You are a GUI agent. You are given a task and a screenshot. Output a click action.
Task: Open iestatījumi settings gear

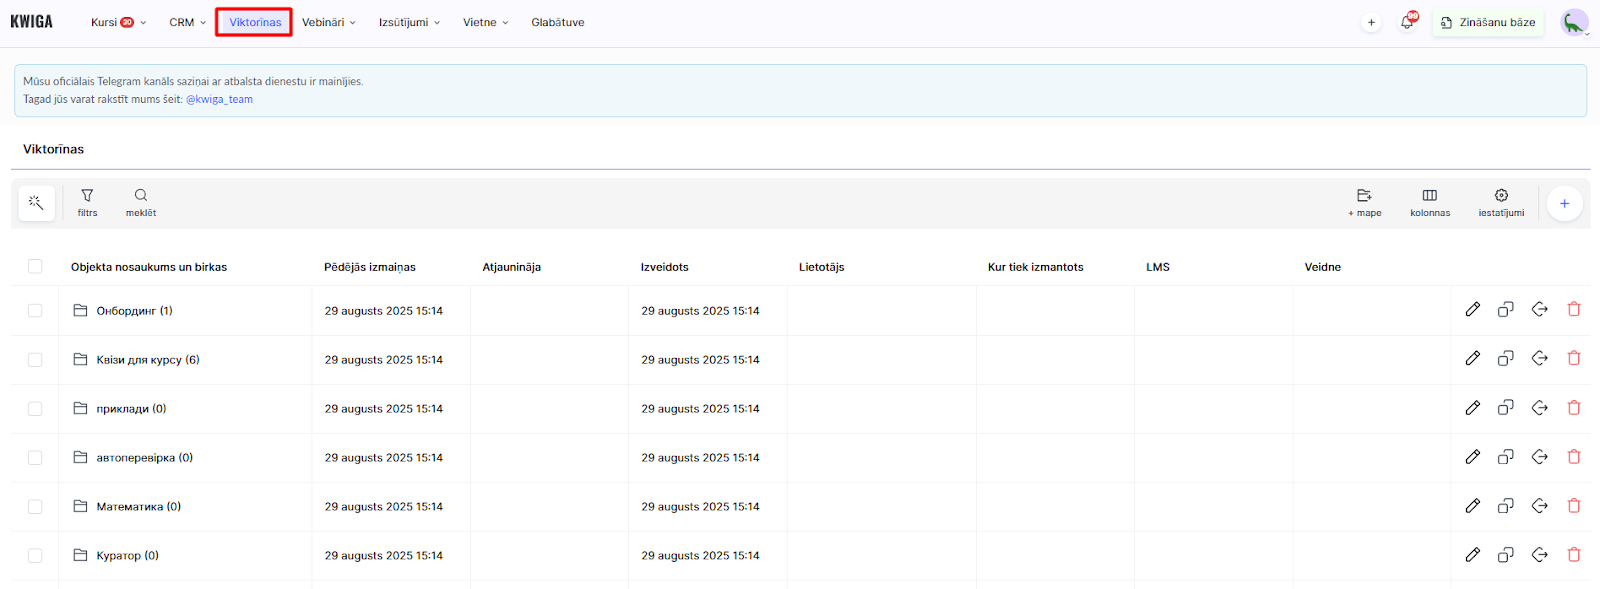click(x=1501, y=202)
